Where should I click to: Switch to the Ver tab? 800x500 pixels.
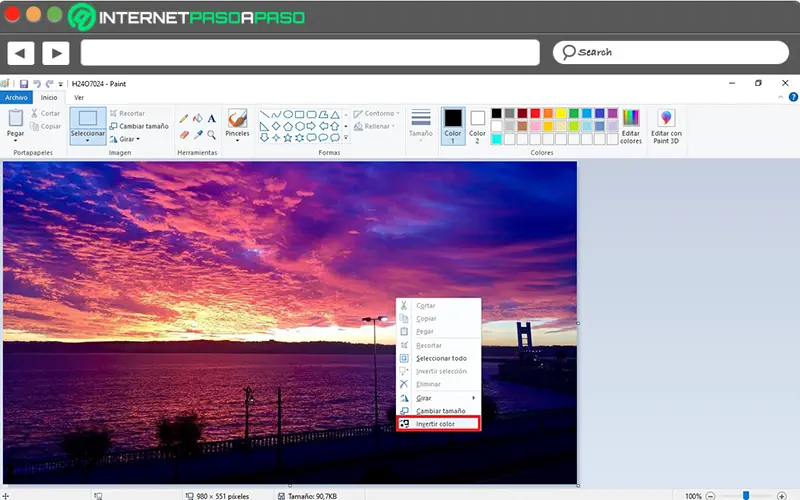79,97
